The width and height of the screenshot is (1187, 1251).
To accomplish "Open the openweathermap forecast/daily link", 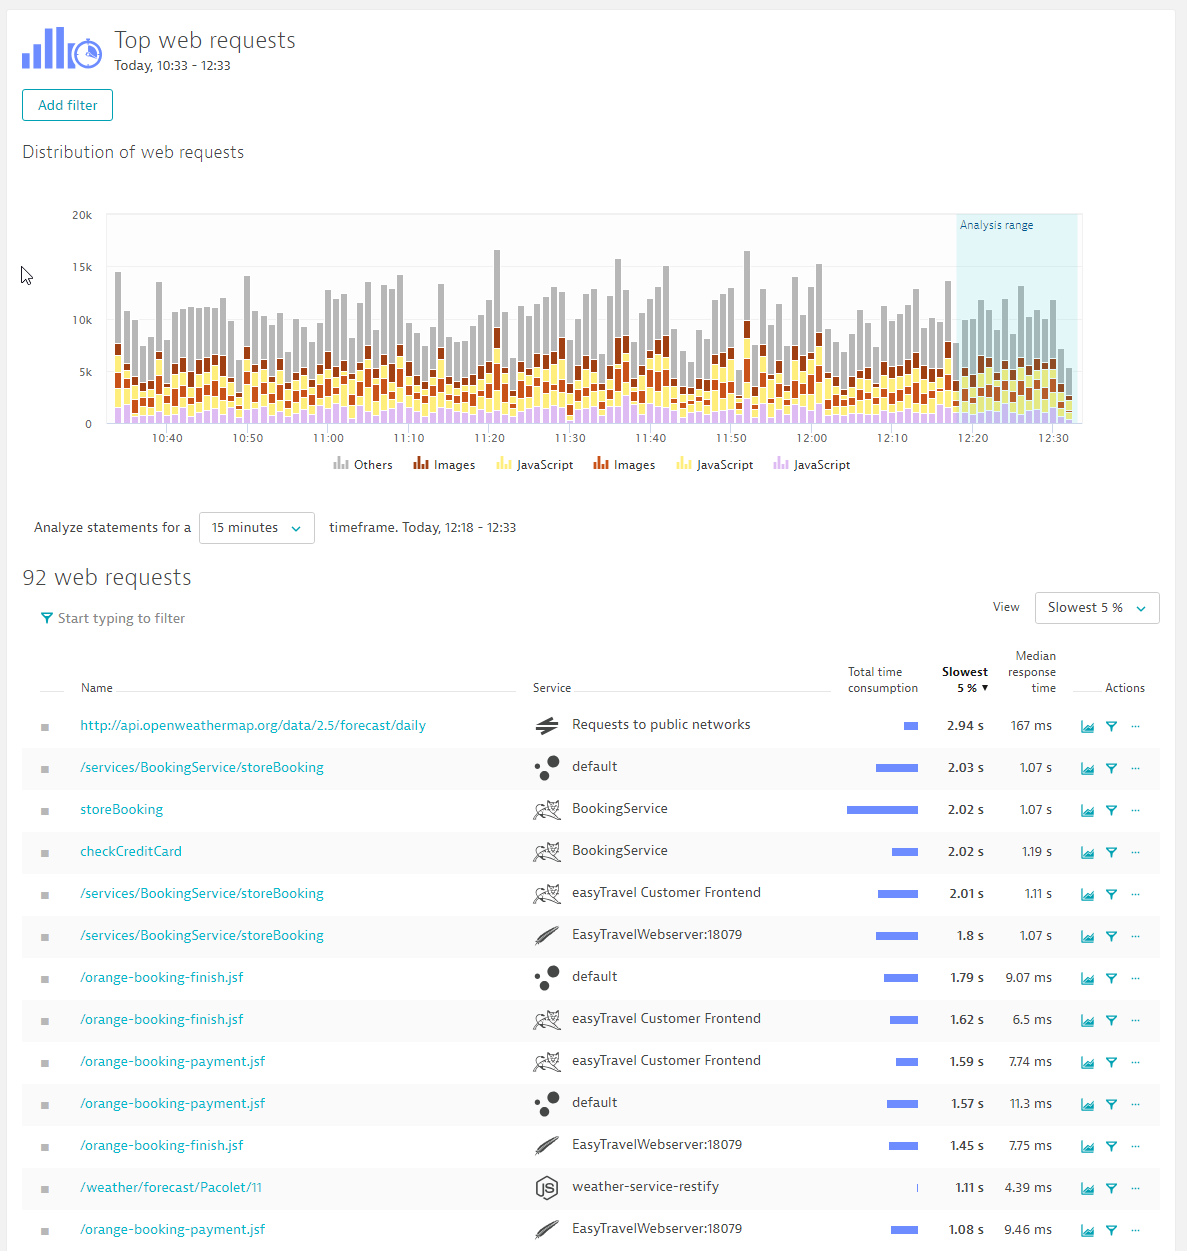I will click(253, 725).
